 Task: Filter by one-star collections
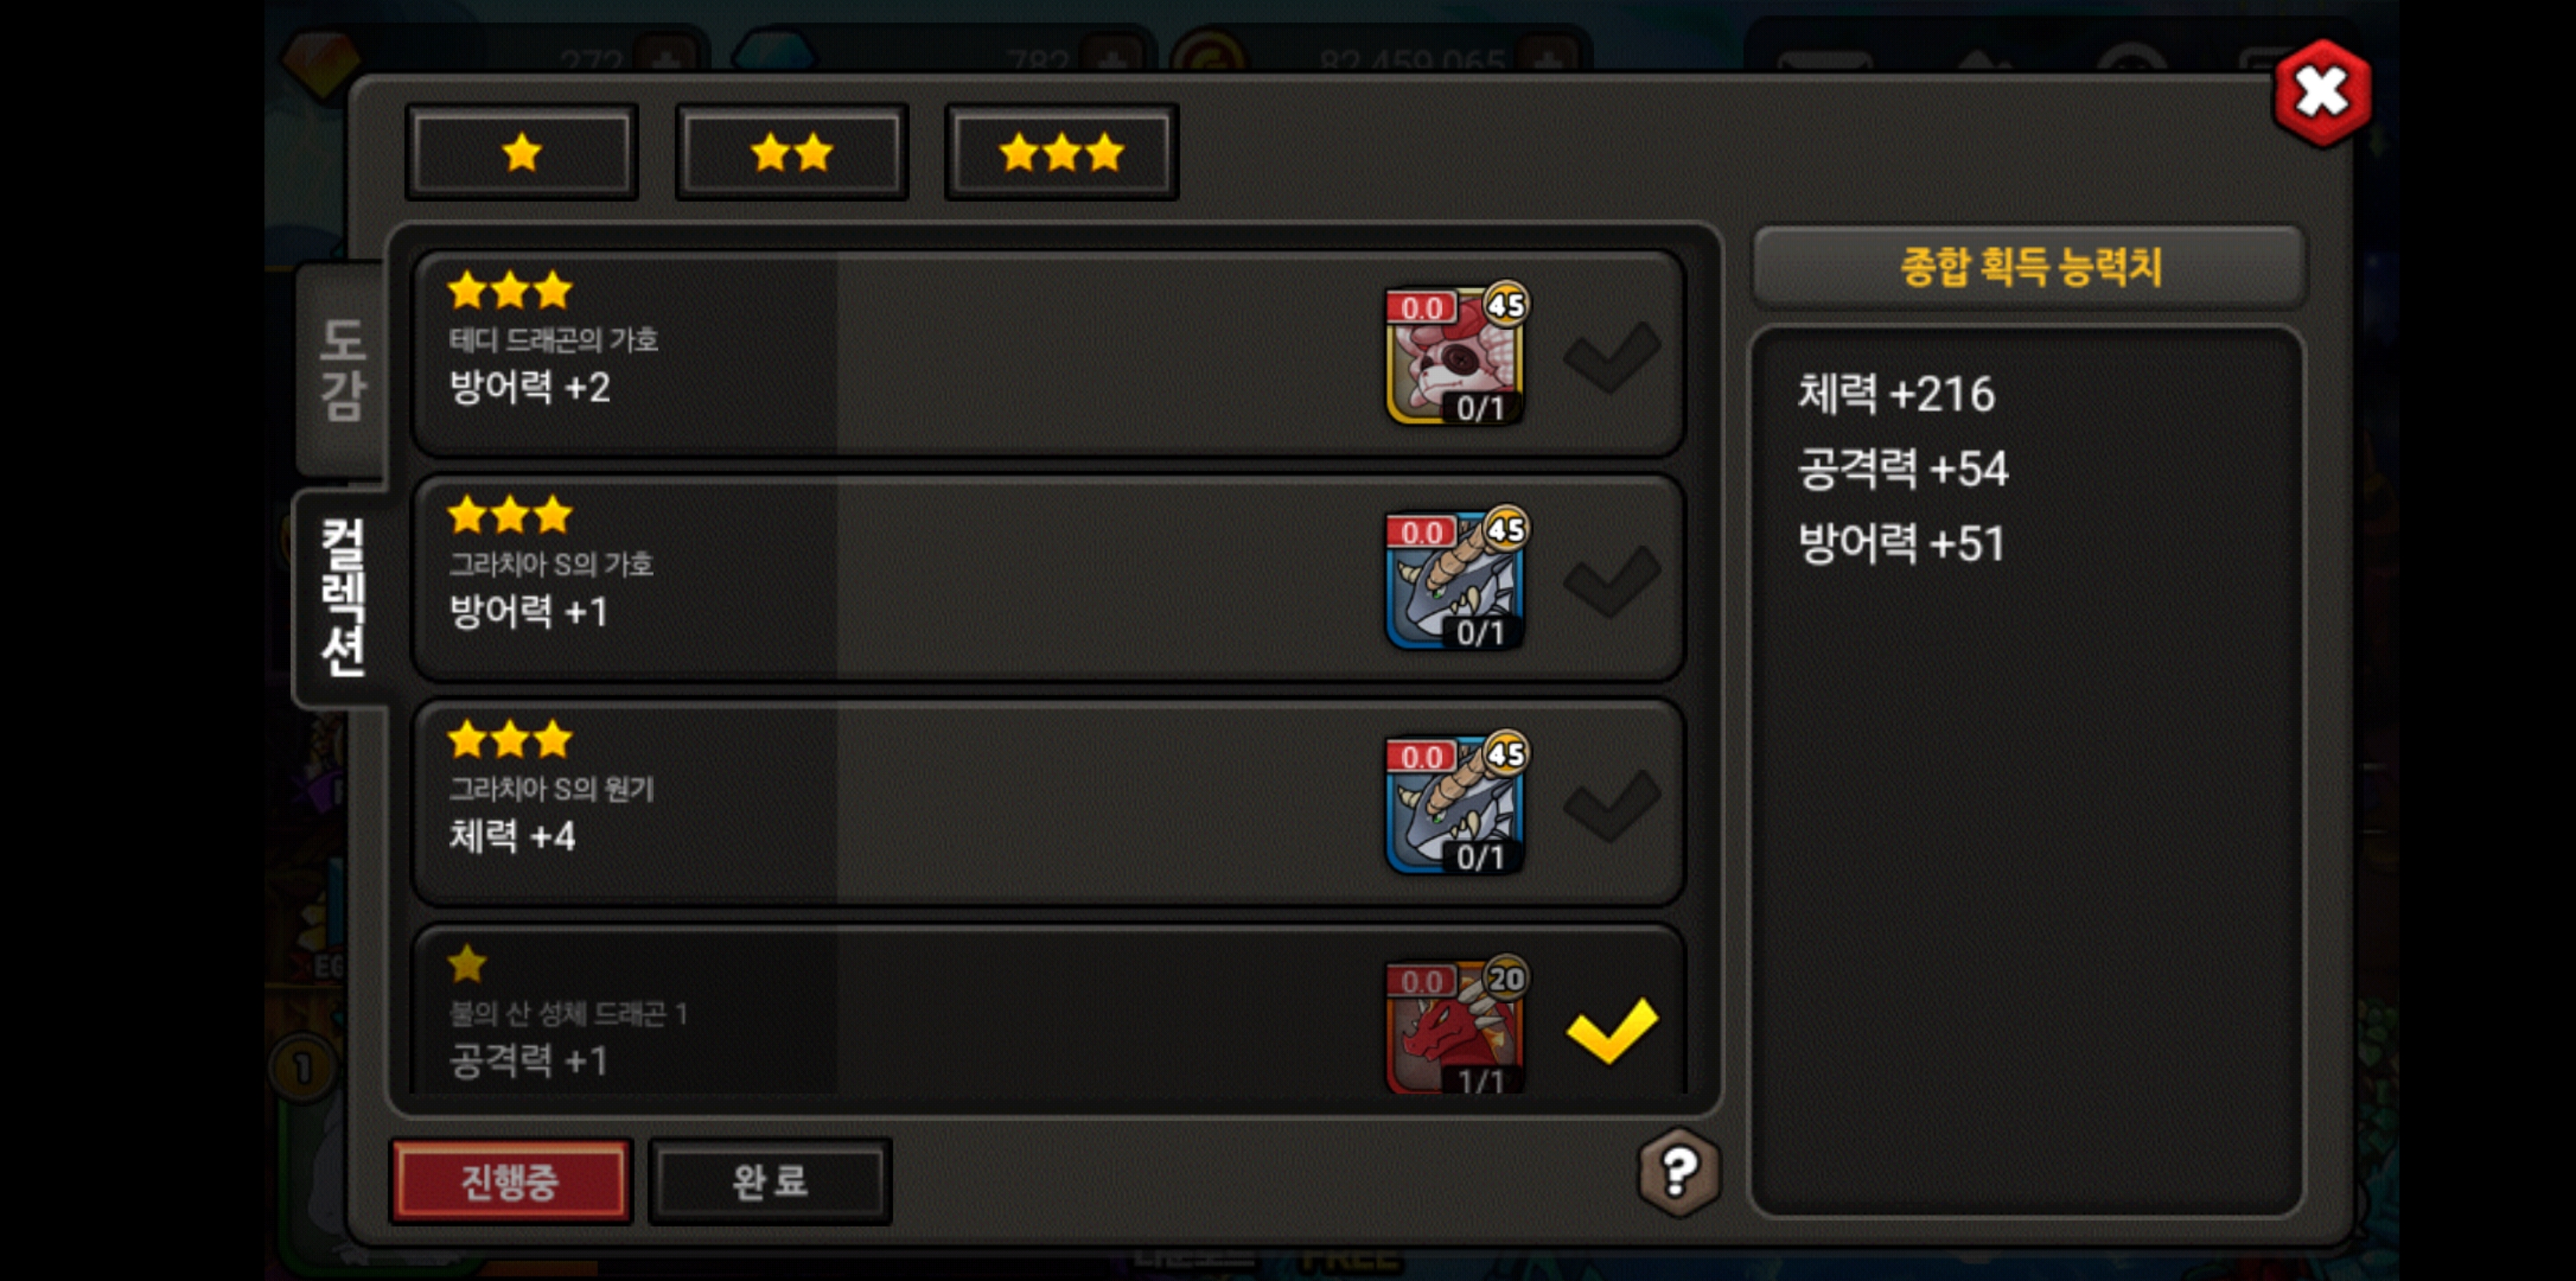click(x=522, y=153)
